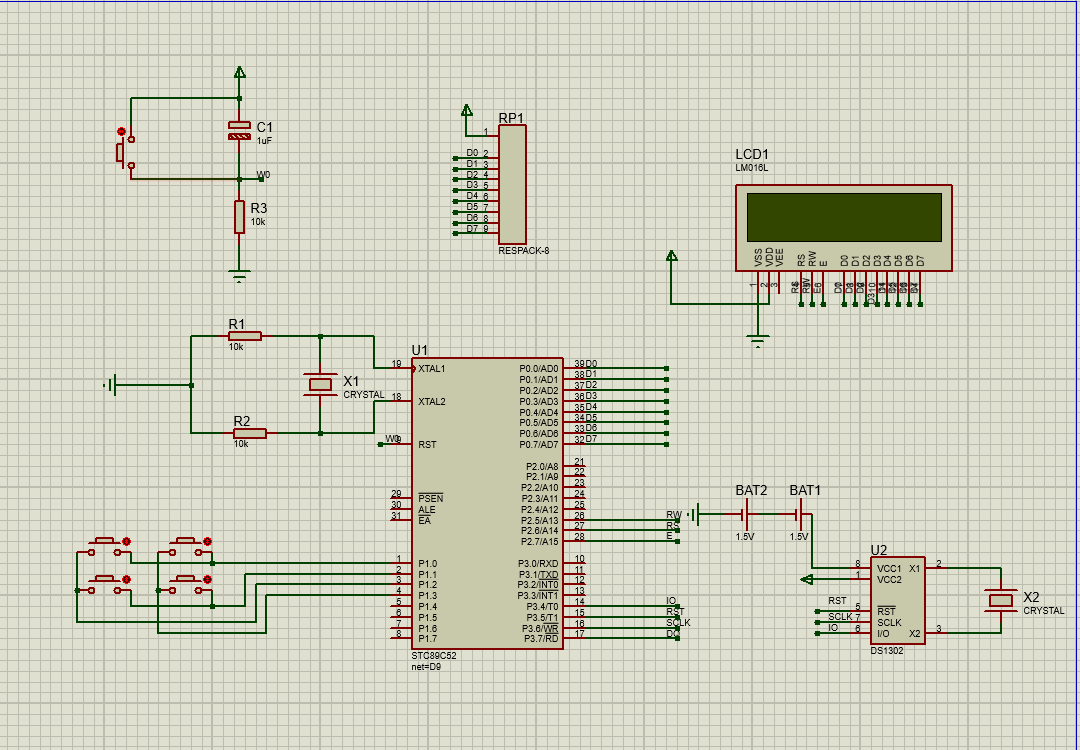
Task: Click the 'VSS' pin on the LCD
Action: [758, 258]
